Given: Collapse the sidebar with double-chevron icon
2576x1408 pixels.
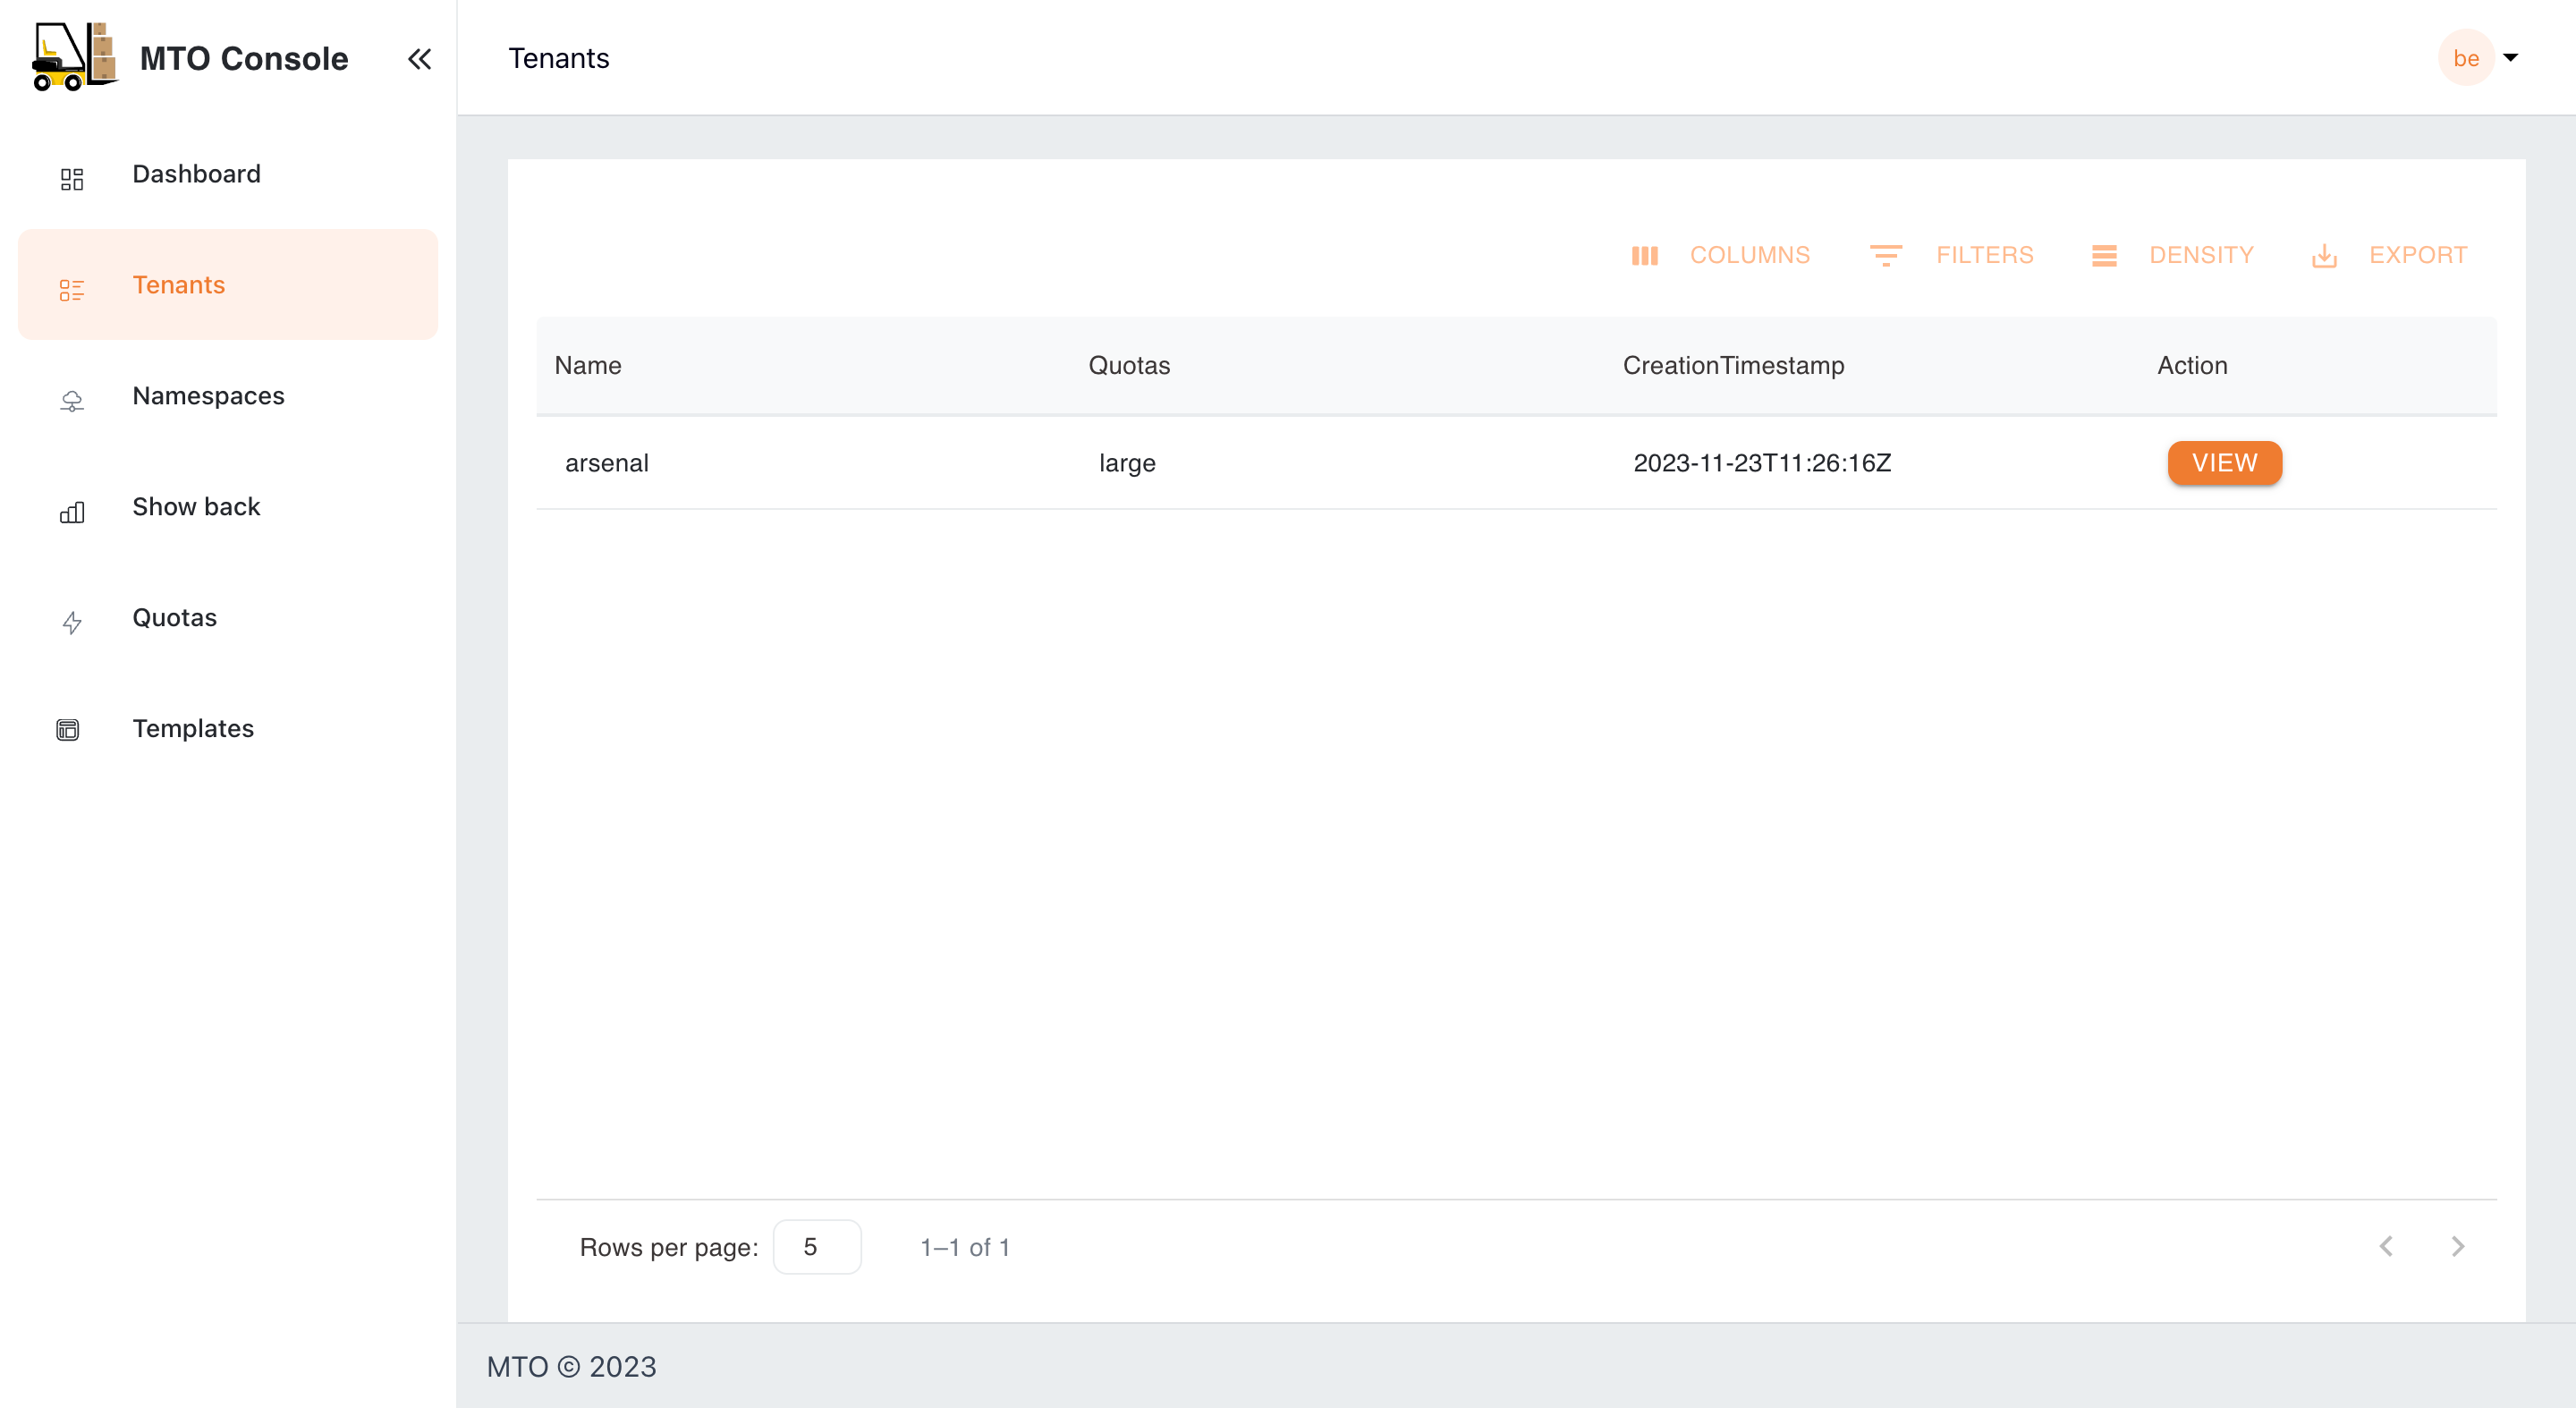Looking at the screenshot, I should (x=419, y=59).
